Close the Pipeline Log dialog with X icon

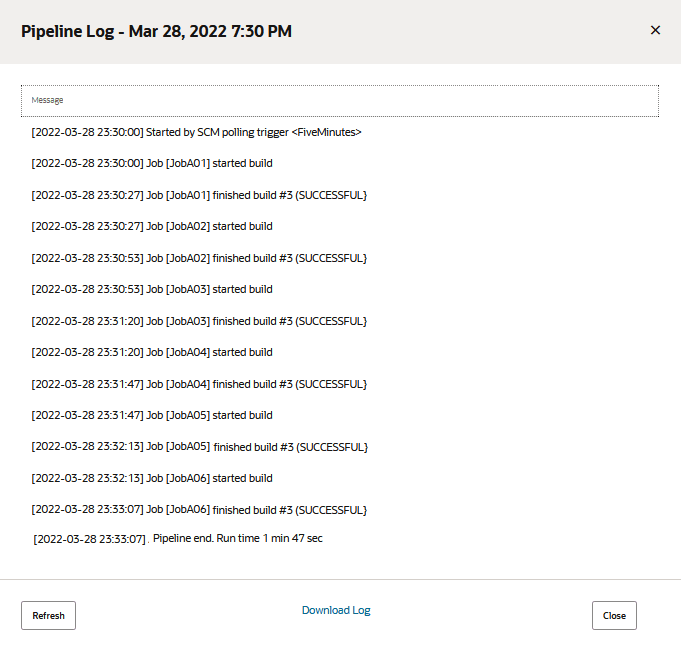click(655, 30)
